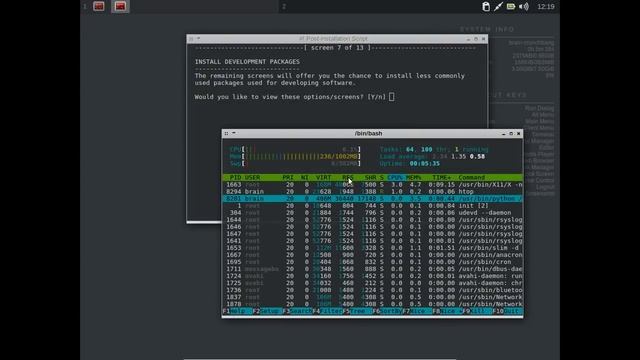640x360 pixels.
Task: Select process 1695 /usr/sbin/cron row
Action: [373, 262]
